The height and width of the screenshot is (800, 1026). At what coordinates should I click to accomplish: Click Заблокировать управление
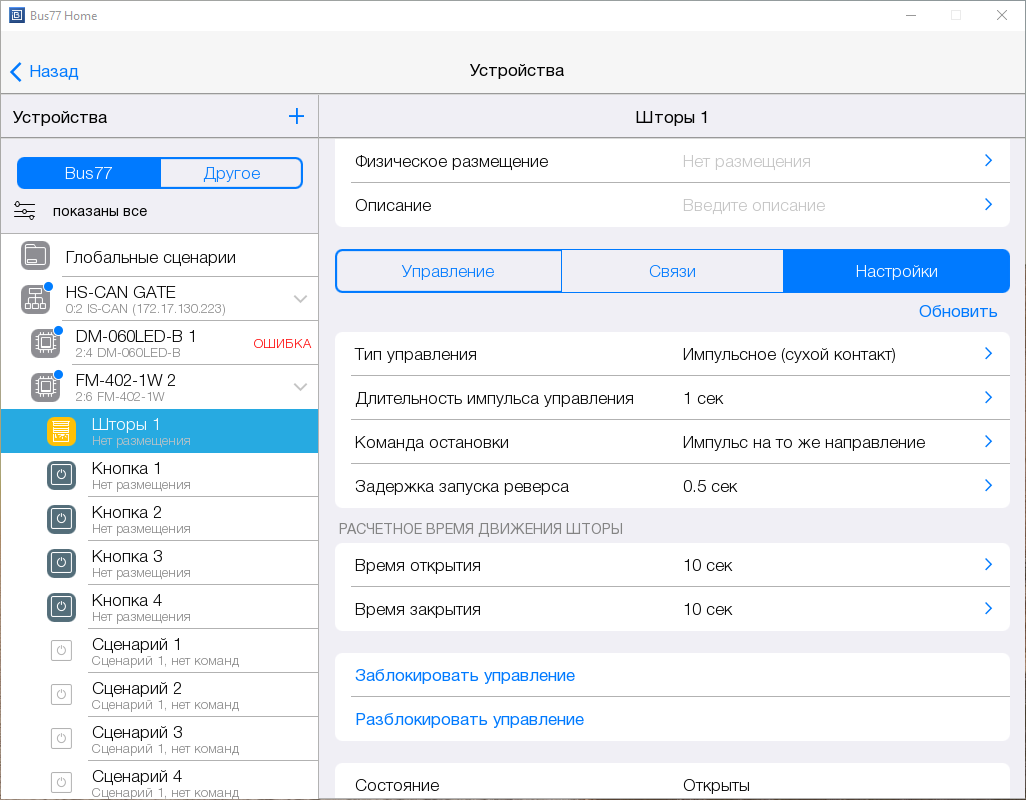coord(465,675)
